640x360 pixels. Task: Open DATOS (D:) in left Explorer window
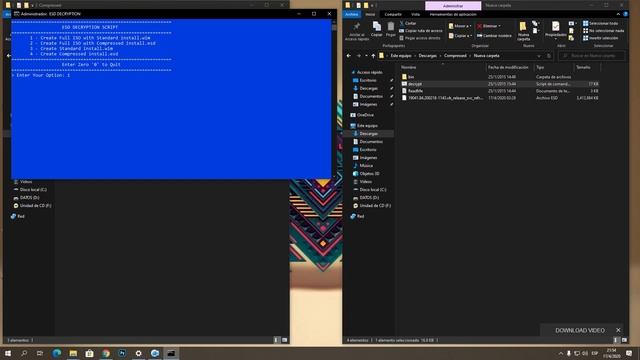click(x=29, y=198)
